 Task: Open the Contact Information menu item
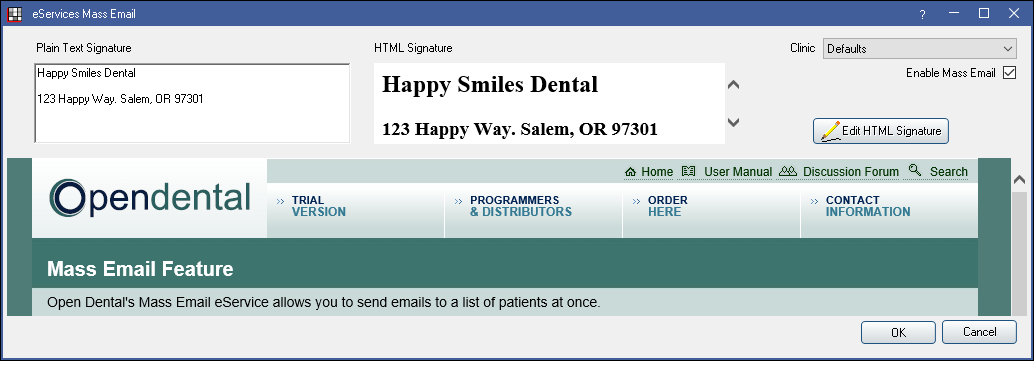868,206
